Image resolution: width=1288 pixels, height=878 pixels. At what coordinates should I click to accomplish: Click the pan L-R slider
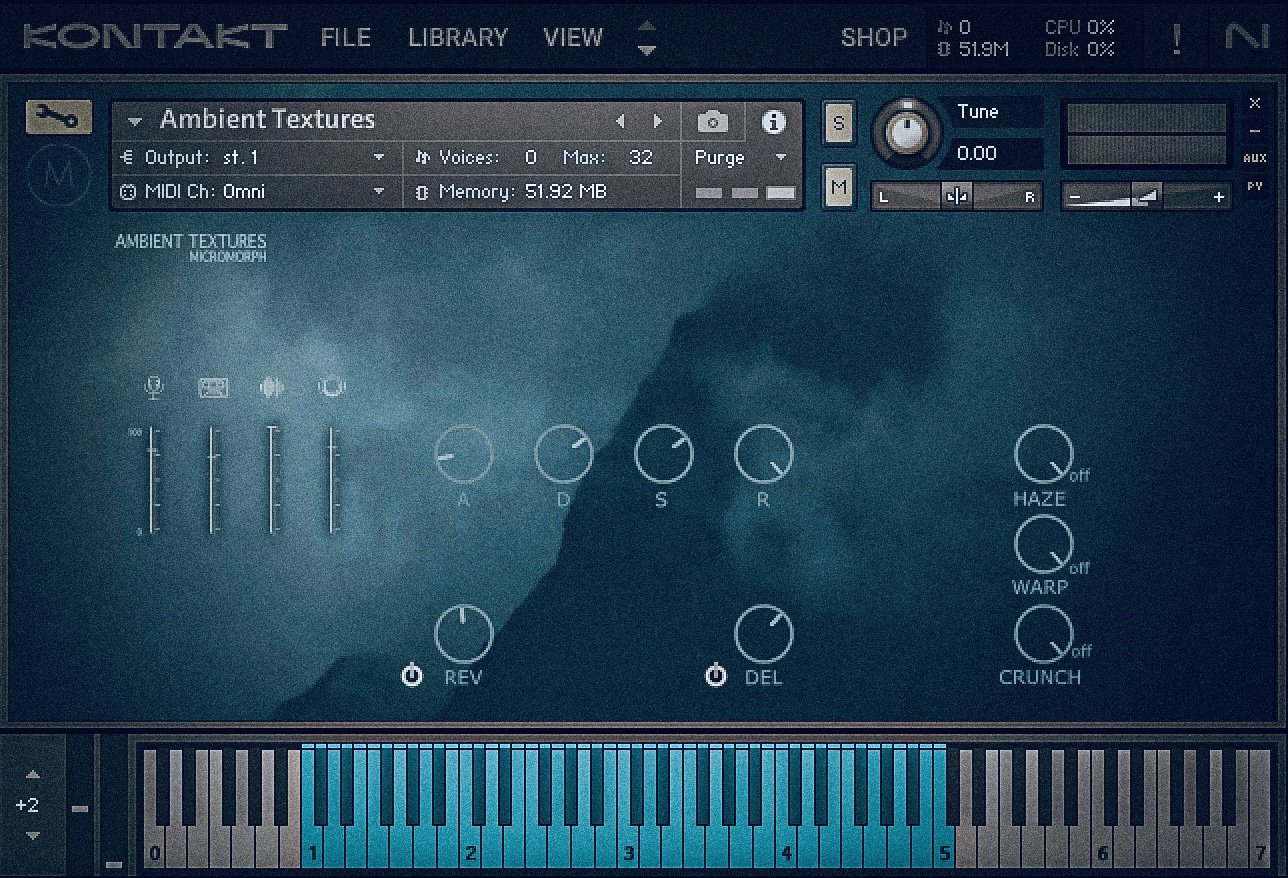[956, 197]
